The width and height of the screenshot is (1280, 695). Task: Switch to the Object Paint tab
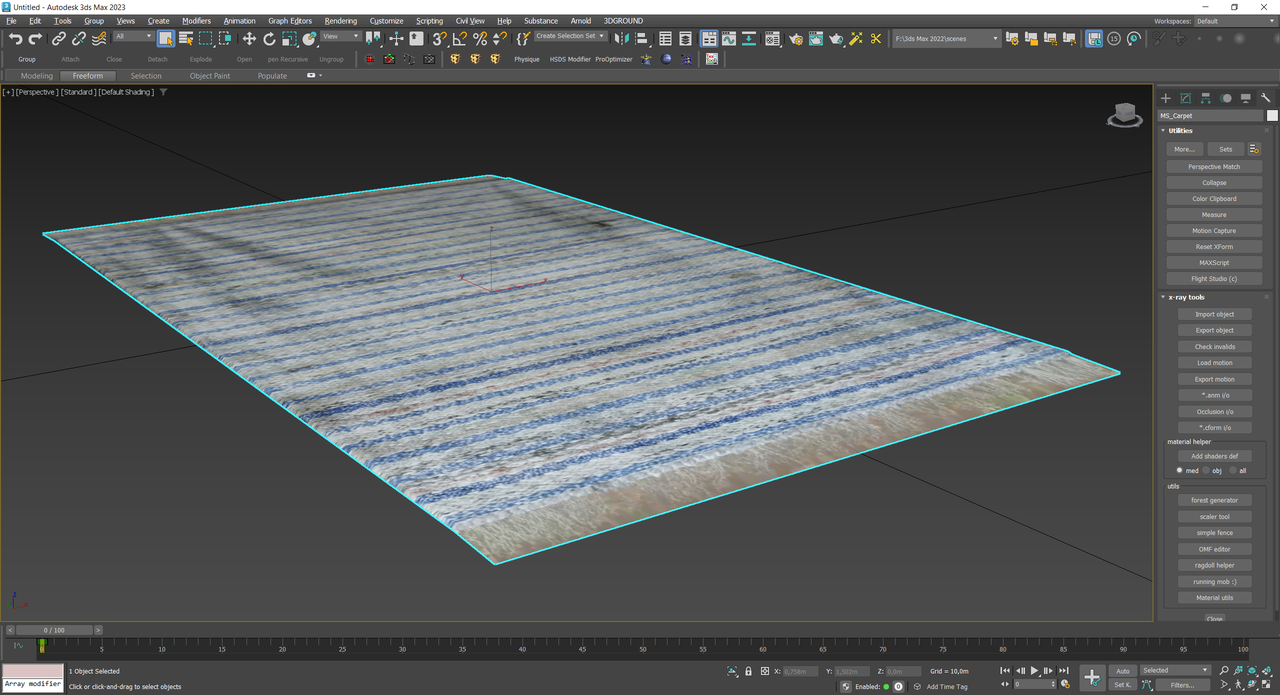tap(209, 76)
